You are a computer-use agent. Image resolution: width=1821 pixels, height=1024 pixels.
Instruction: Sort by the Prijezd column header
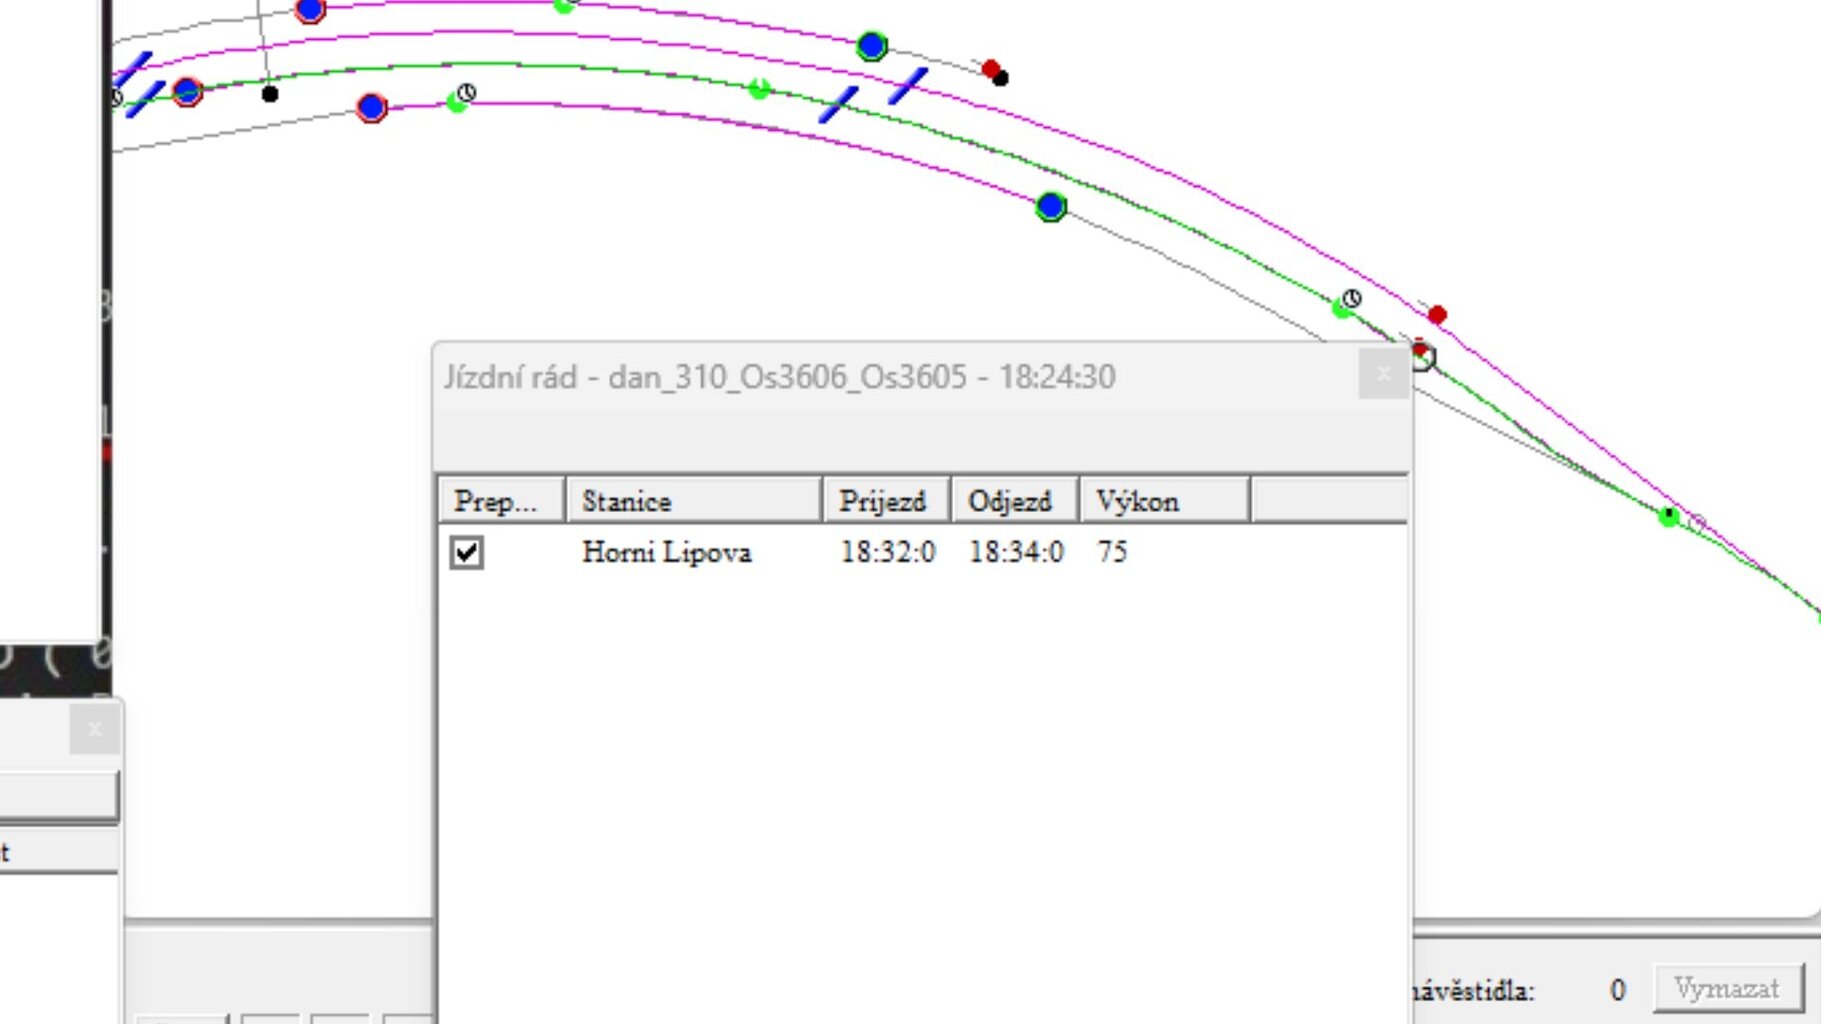tap(886, 500)
